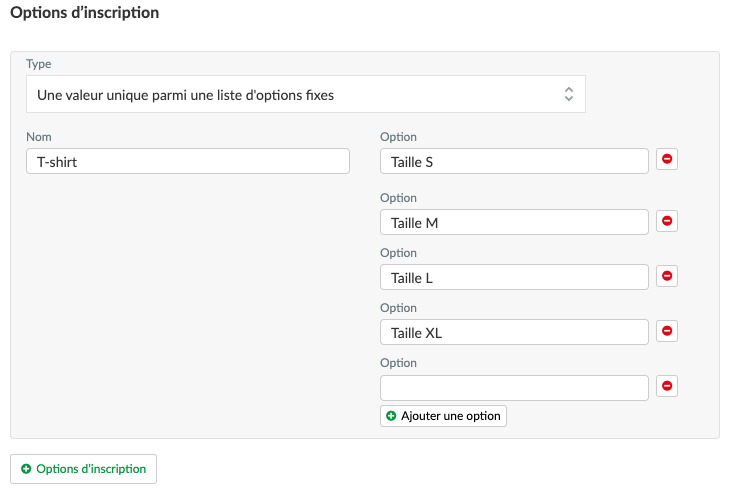Add another option with Ajouter une option
Image resolution: width=734 pixels, height=493 pixels.
coord(443,416)
